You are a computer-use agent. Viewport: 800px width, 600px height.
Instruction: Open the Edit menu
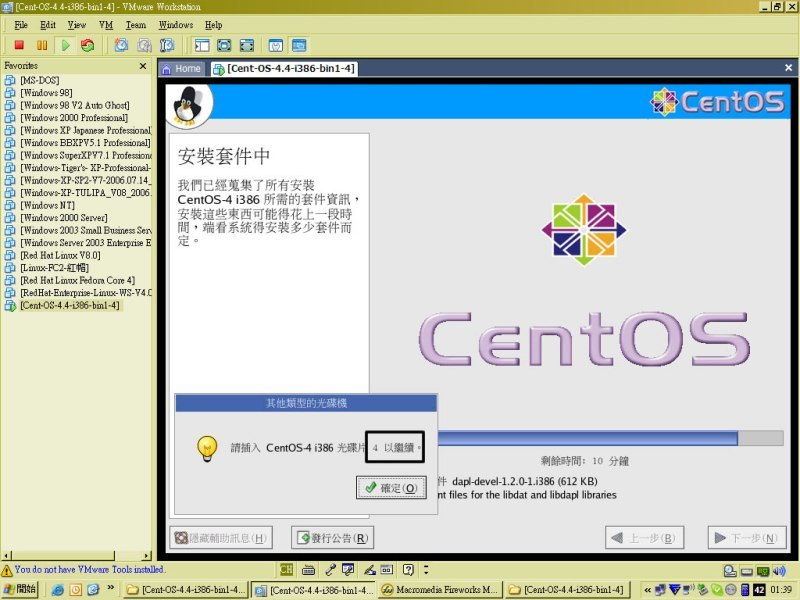pyautogui.click(x=47, y=24)
